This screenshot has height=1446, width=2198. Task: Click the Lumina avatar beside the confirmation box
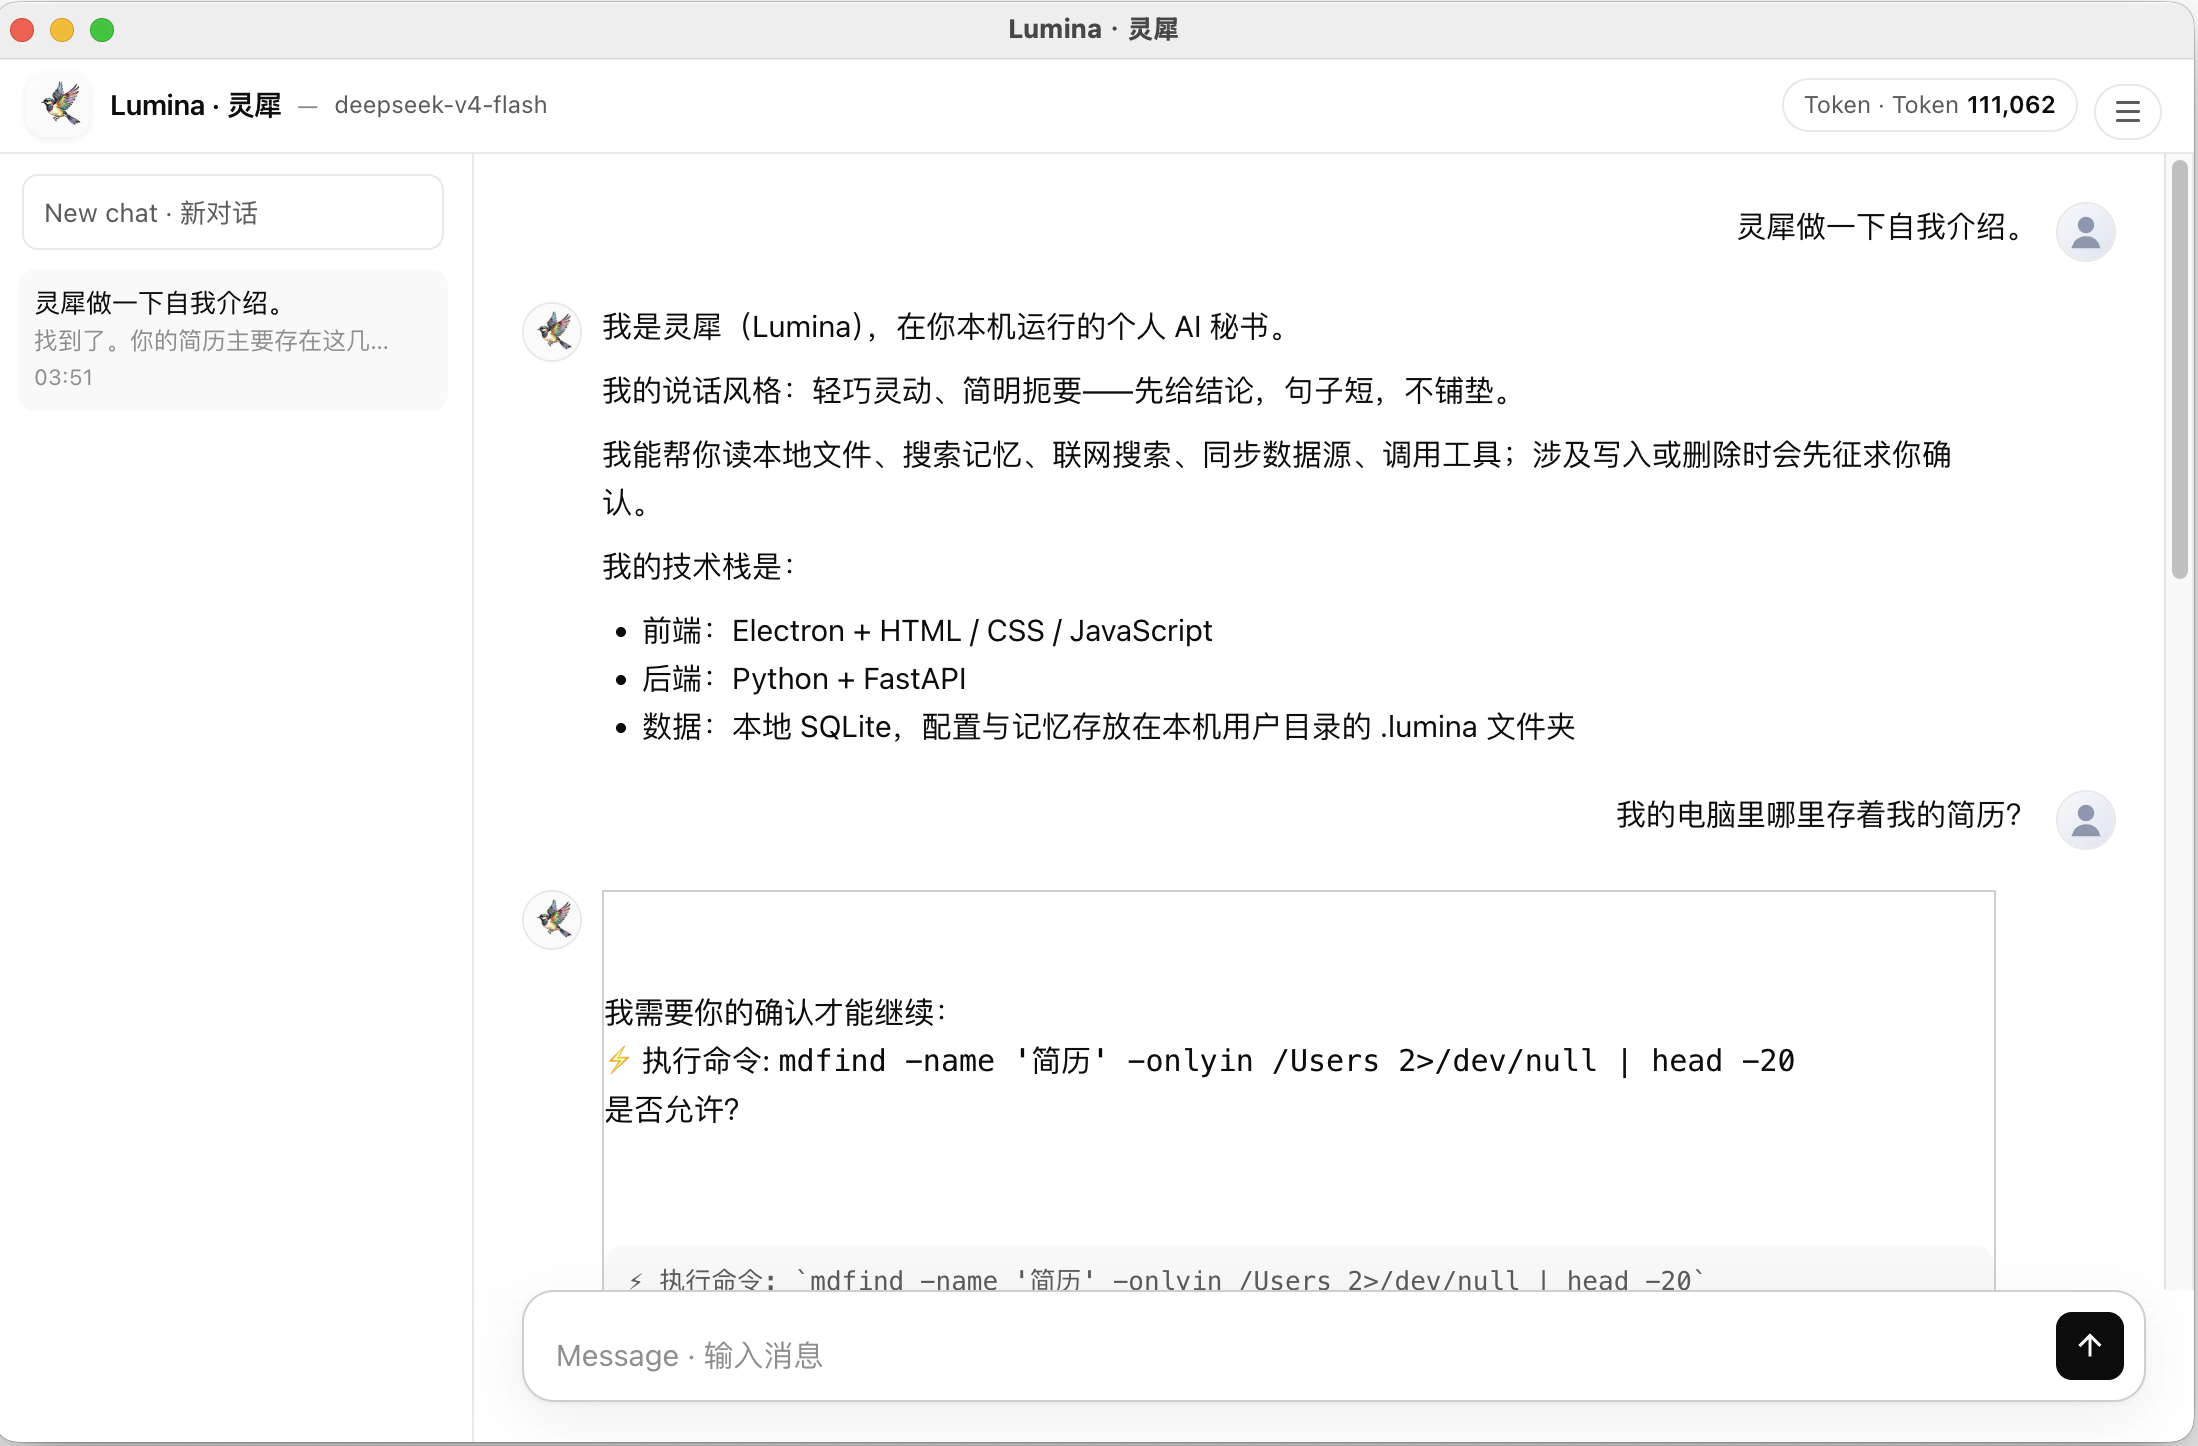(553, 919)
